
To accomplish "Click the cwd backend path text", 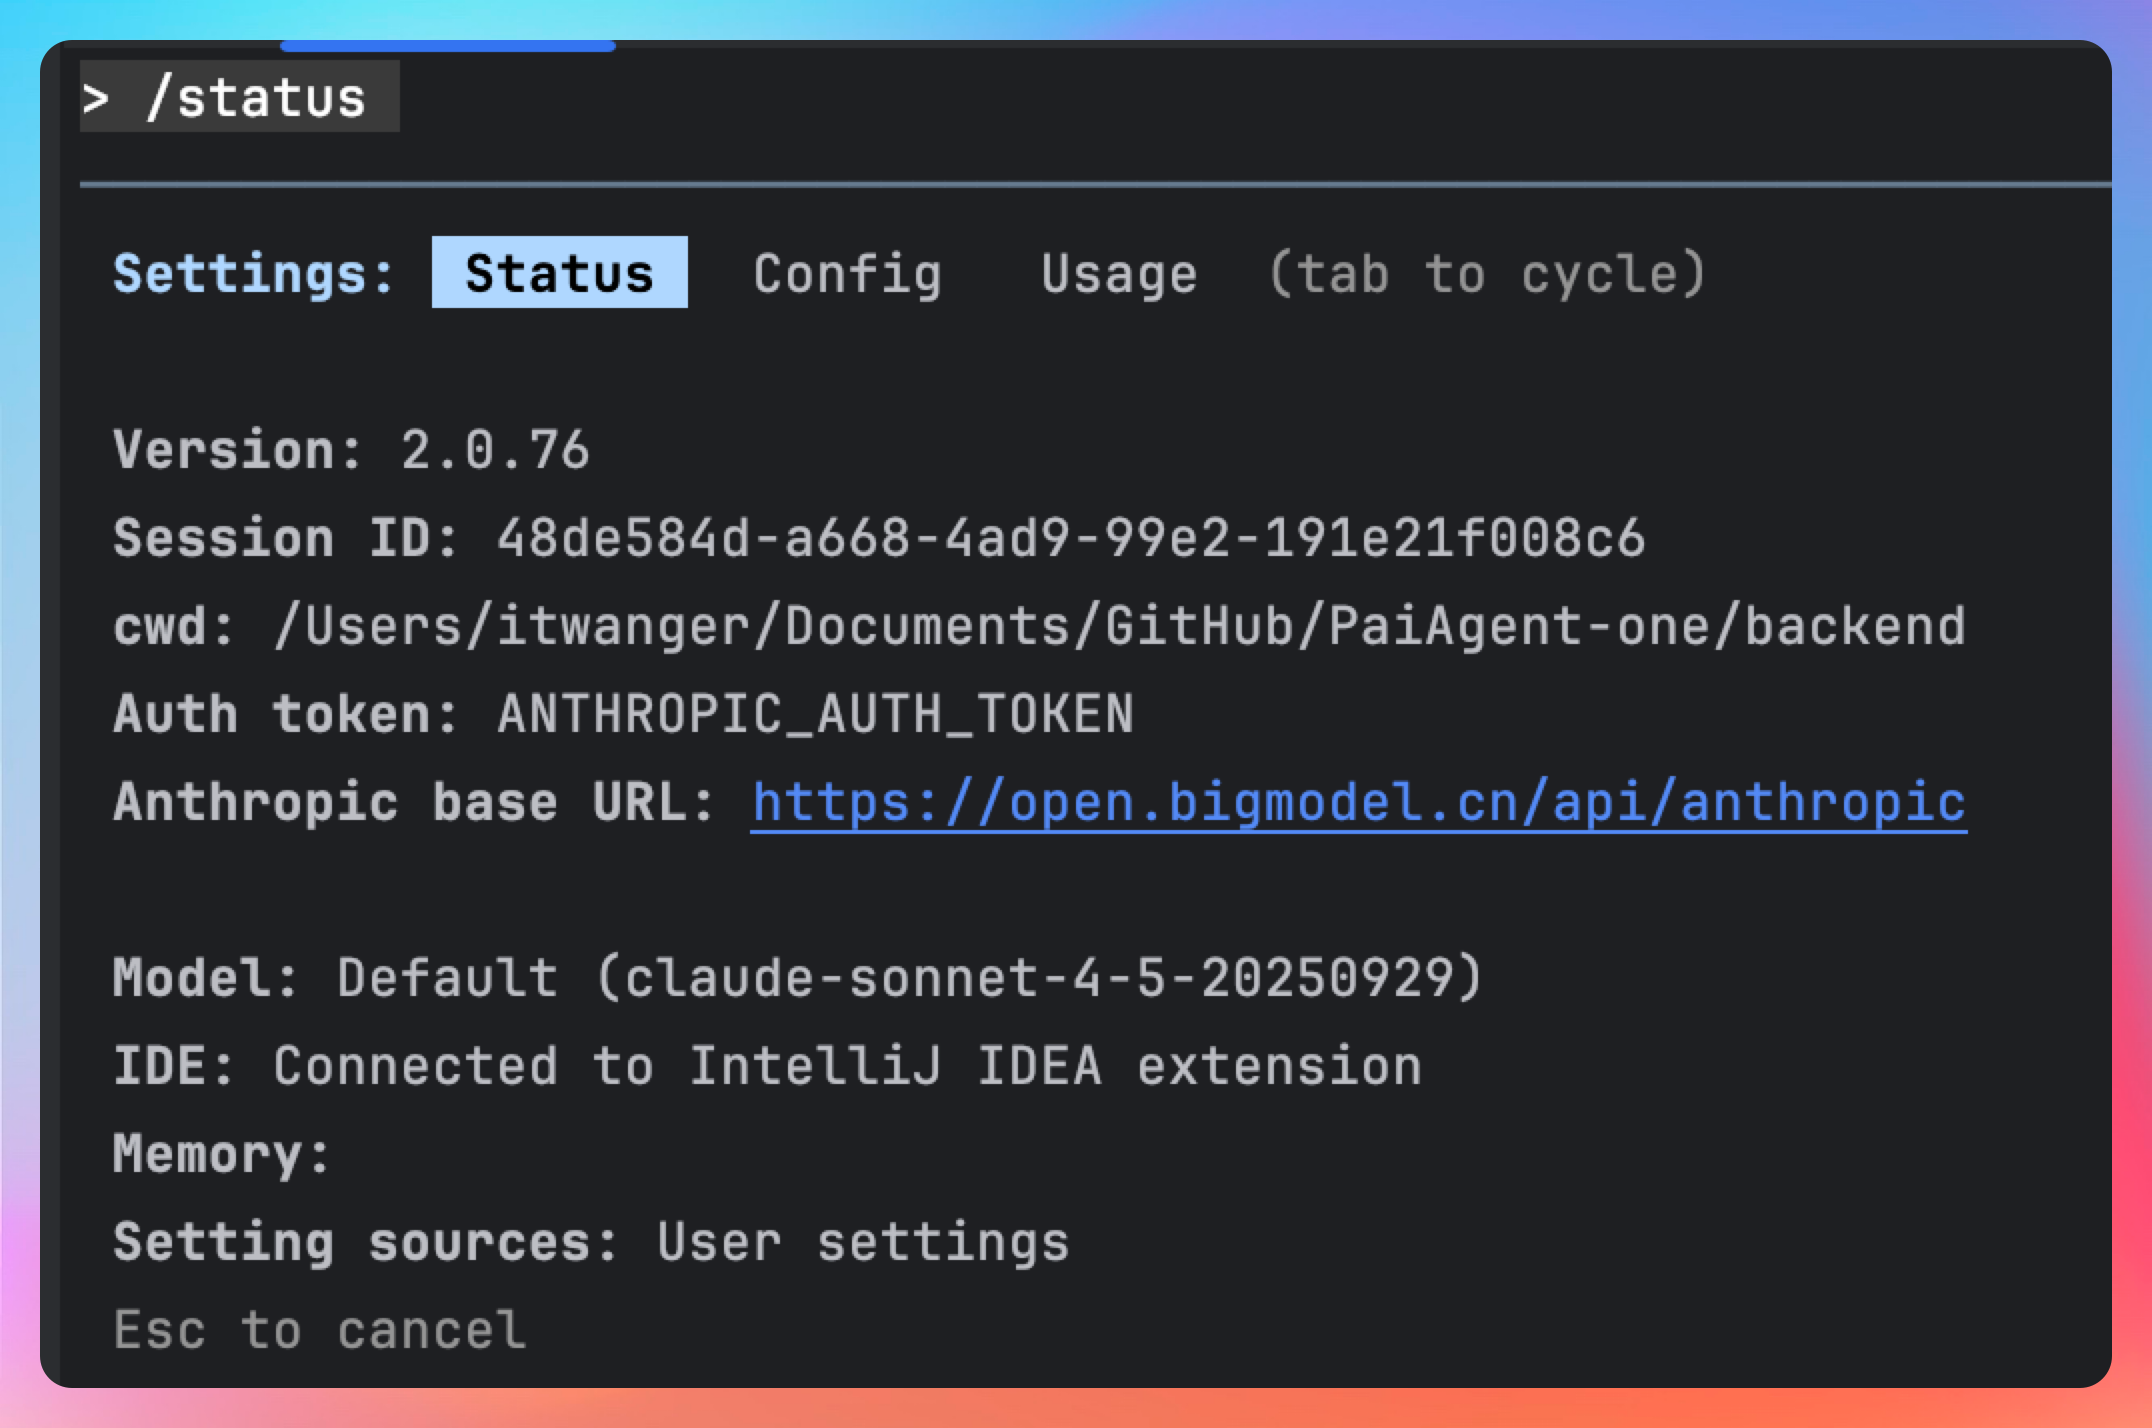I will pyautogui.click(x=1120, y=626).
